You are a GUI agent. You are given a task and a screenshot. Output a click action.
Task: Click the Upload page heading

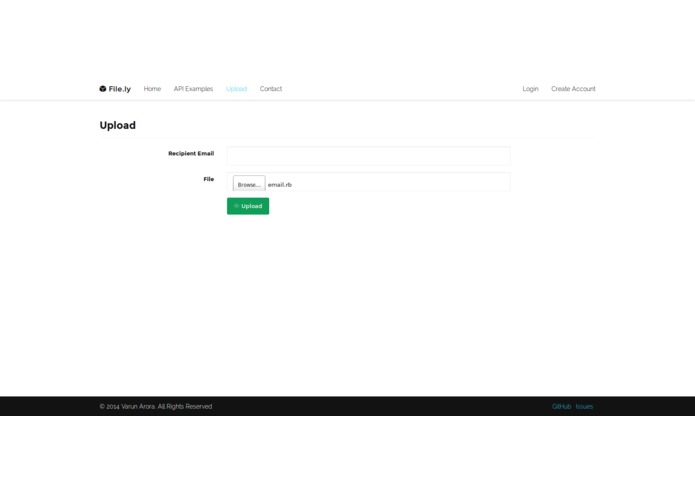pos(117,125)
